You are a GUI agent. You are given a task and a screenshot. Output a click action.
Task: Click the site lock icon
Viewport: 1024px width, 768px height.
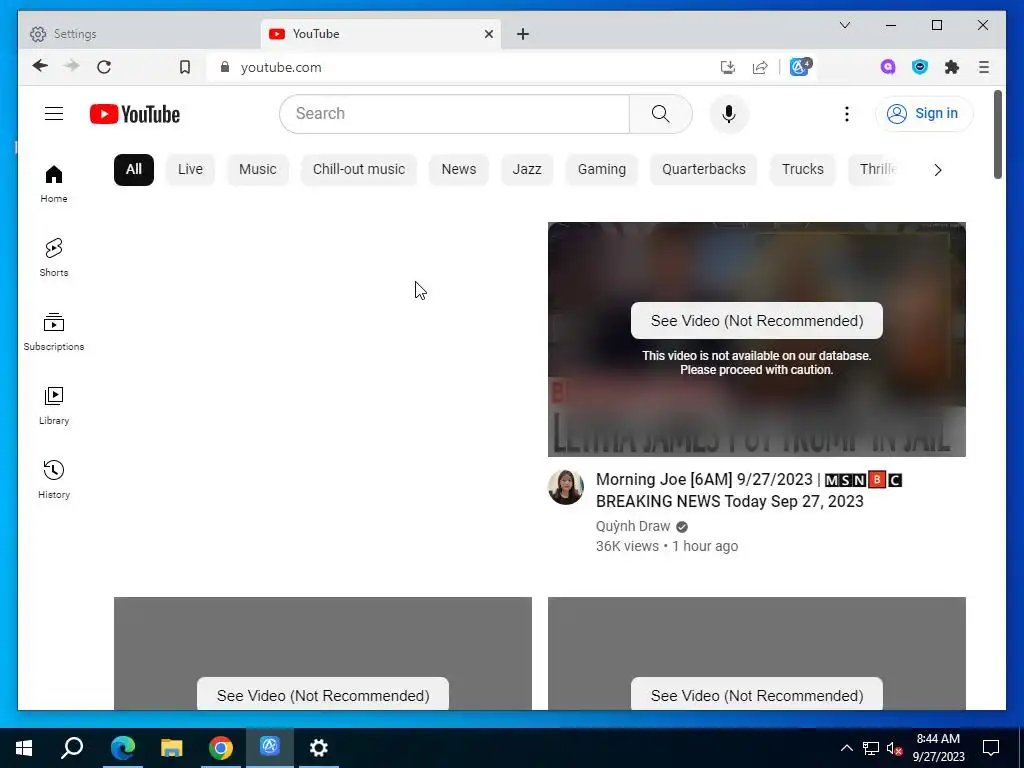(225, 67)
